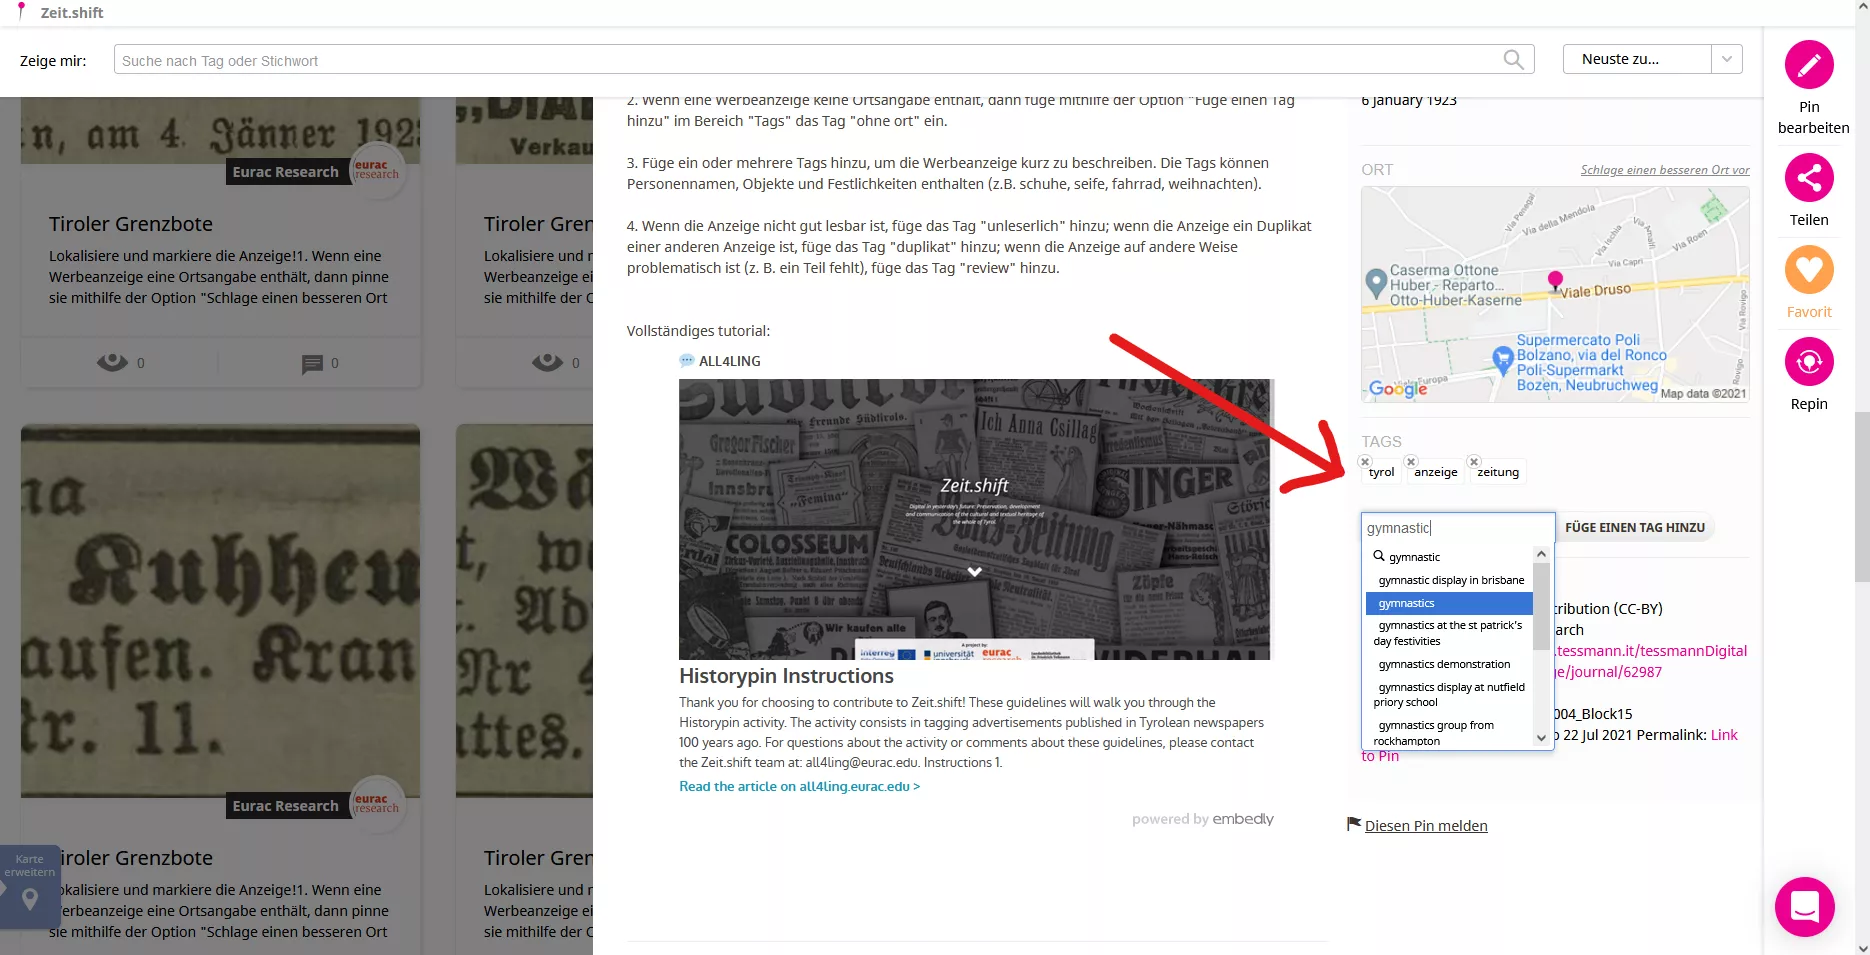1870x955 pixels.
Task: Open the Kuhheu advertisement thumbnail
Action: pos(220,610)
